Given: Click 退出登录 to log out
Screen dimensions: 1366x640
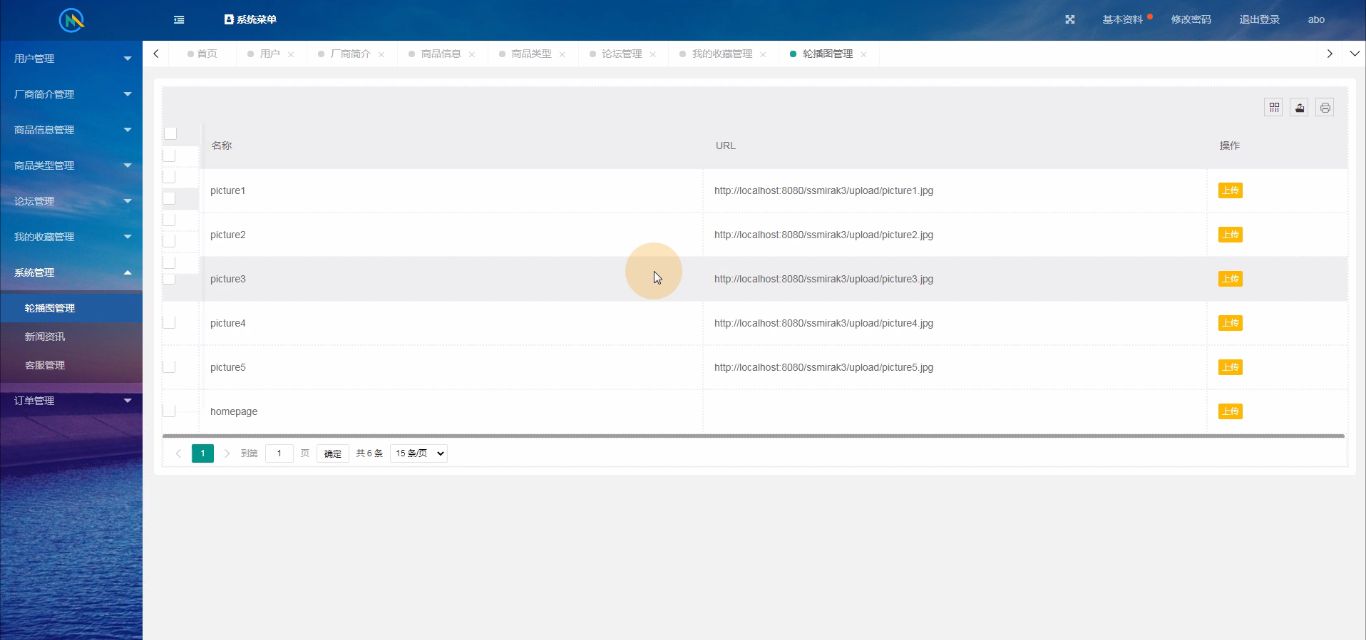Looking at the screenshot, I should point(1260,19).
